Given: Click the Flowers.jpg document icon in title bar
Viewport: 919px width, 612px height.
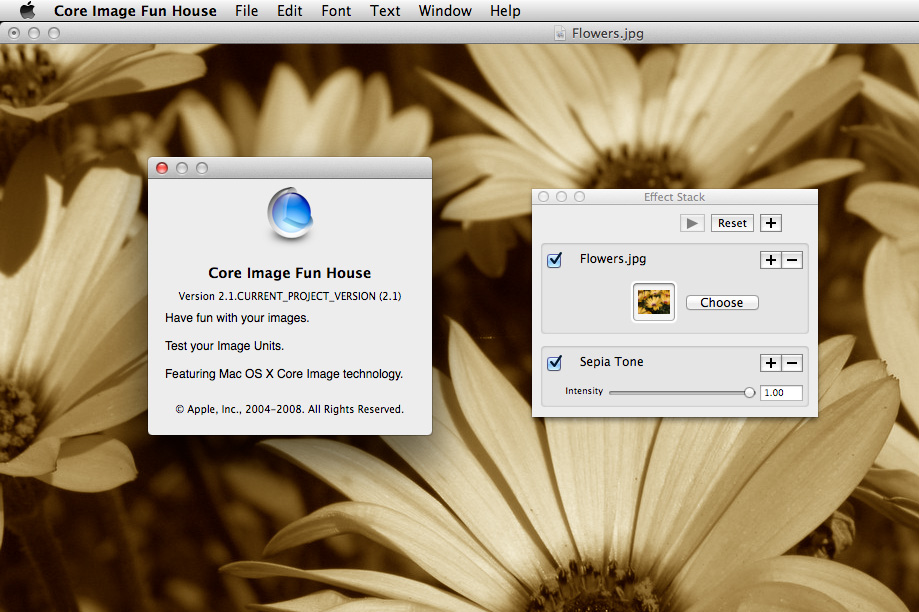Looking at the screenshot, I should (x=560, y=33).
